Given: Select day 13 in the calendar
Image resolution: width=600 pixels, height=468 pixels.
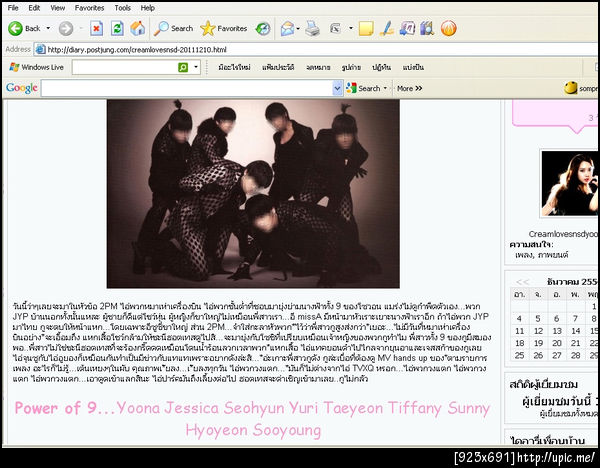Looking at the screenshot, I should click(557, 331).
